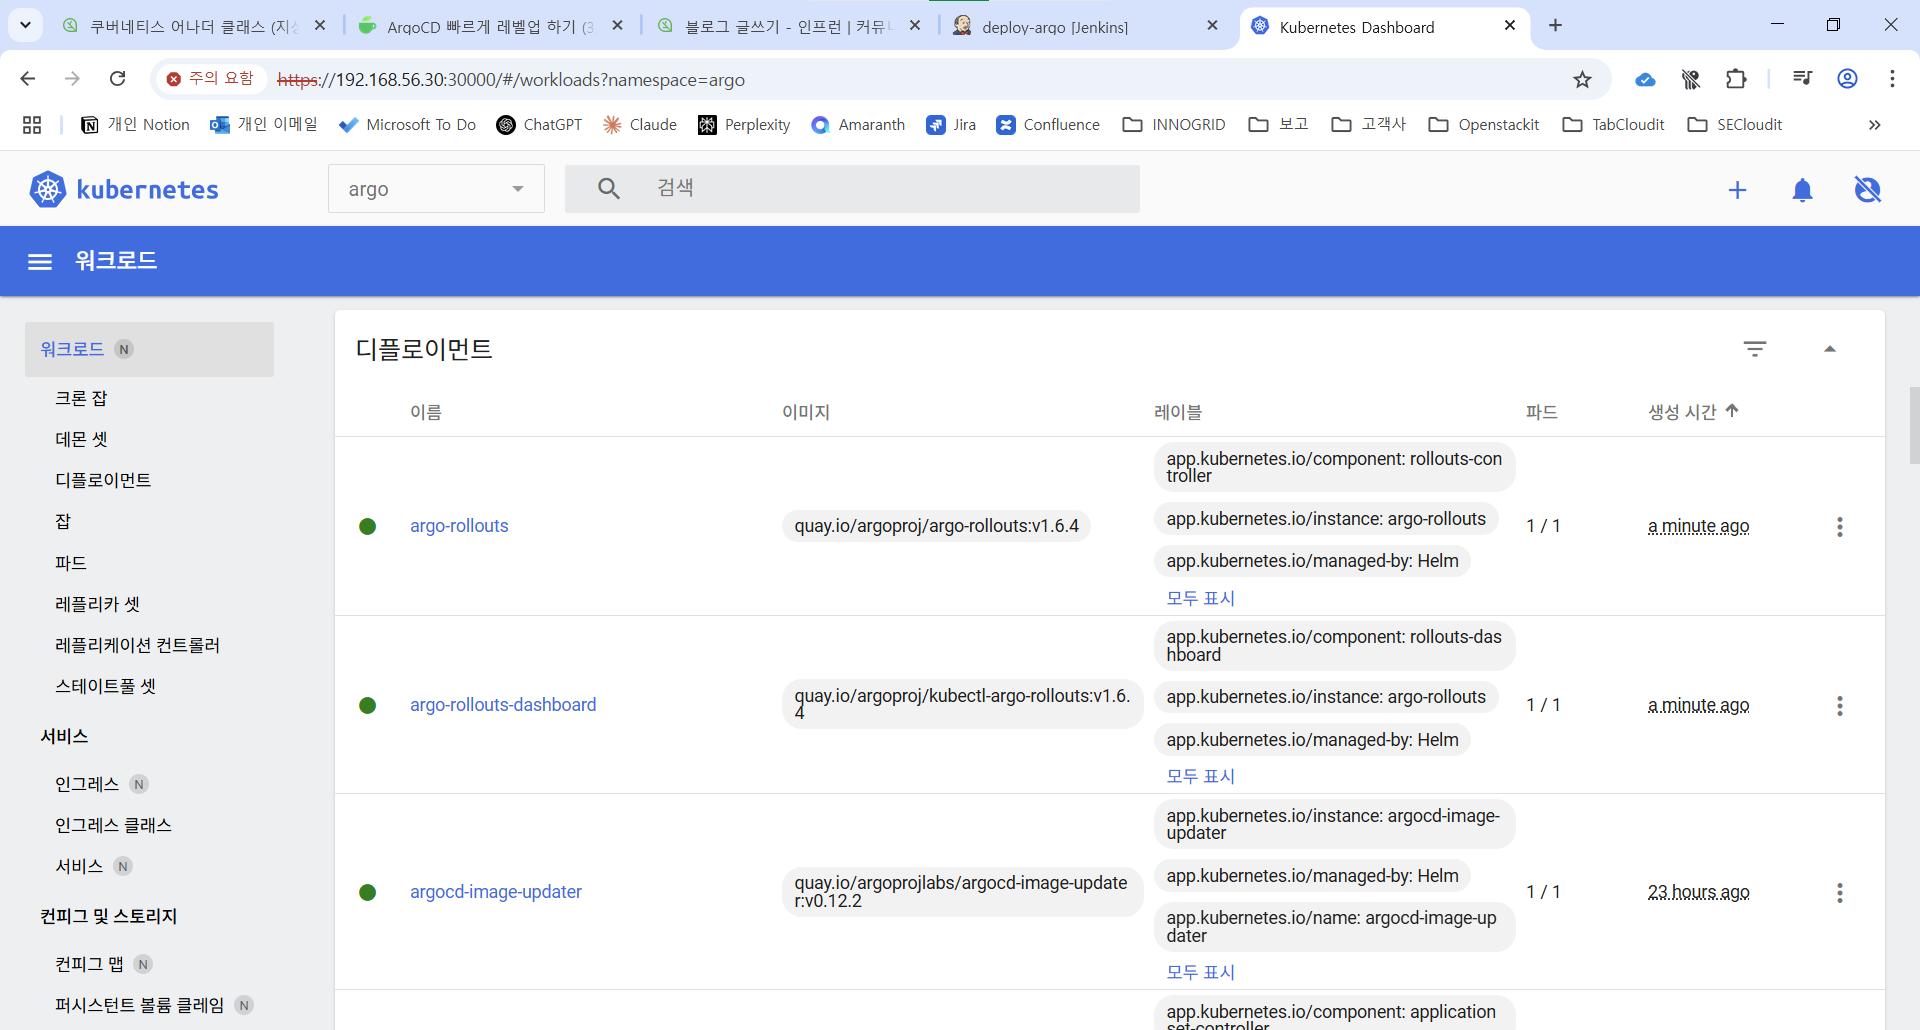Open the INNOGRID bookmark folder
Image resolution: width=1920 pixels, height=1030 pixels.
[1174, 125]
